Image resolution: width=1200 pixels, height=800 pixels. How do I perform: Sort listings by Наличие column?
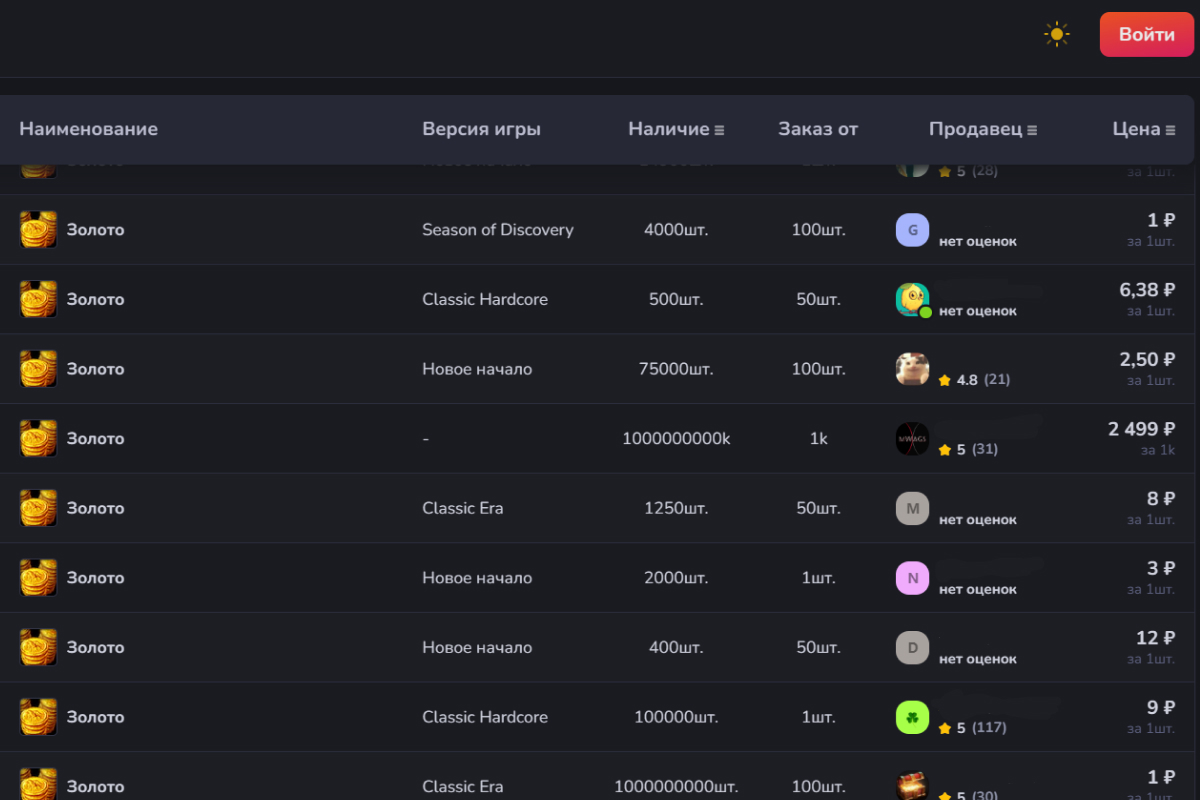point(676,129)
